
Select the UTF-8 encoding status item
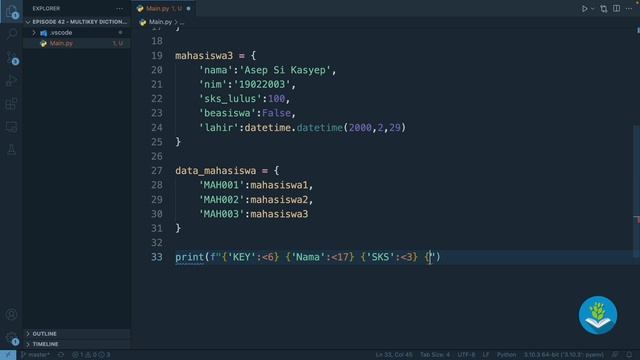click(x=466, y=355)
